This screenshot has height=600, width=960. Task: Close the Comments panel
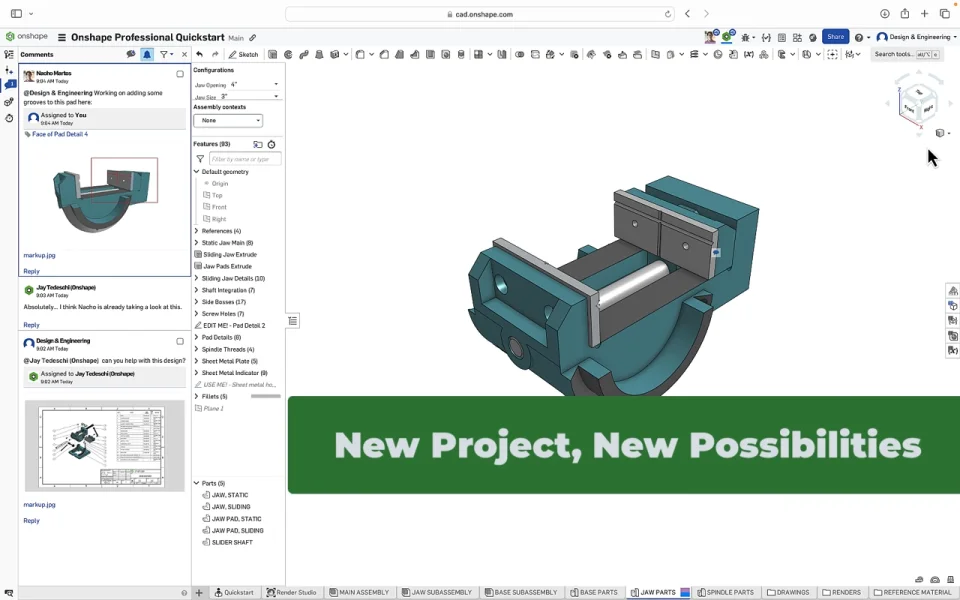[x=184, y=55]
